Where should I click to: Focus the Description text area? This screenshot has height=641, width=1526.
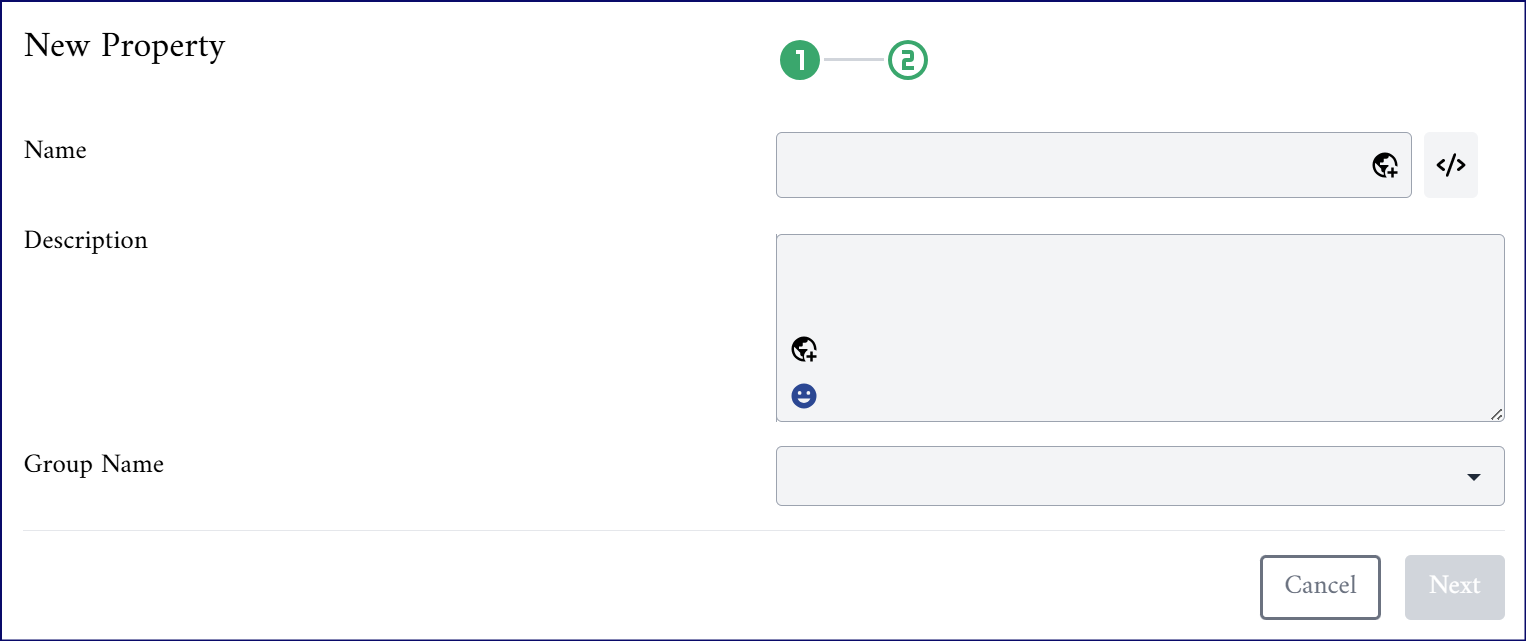[1140, 328]
